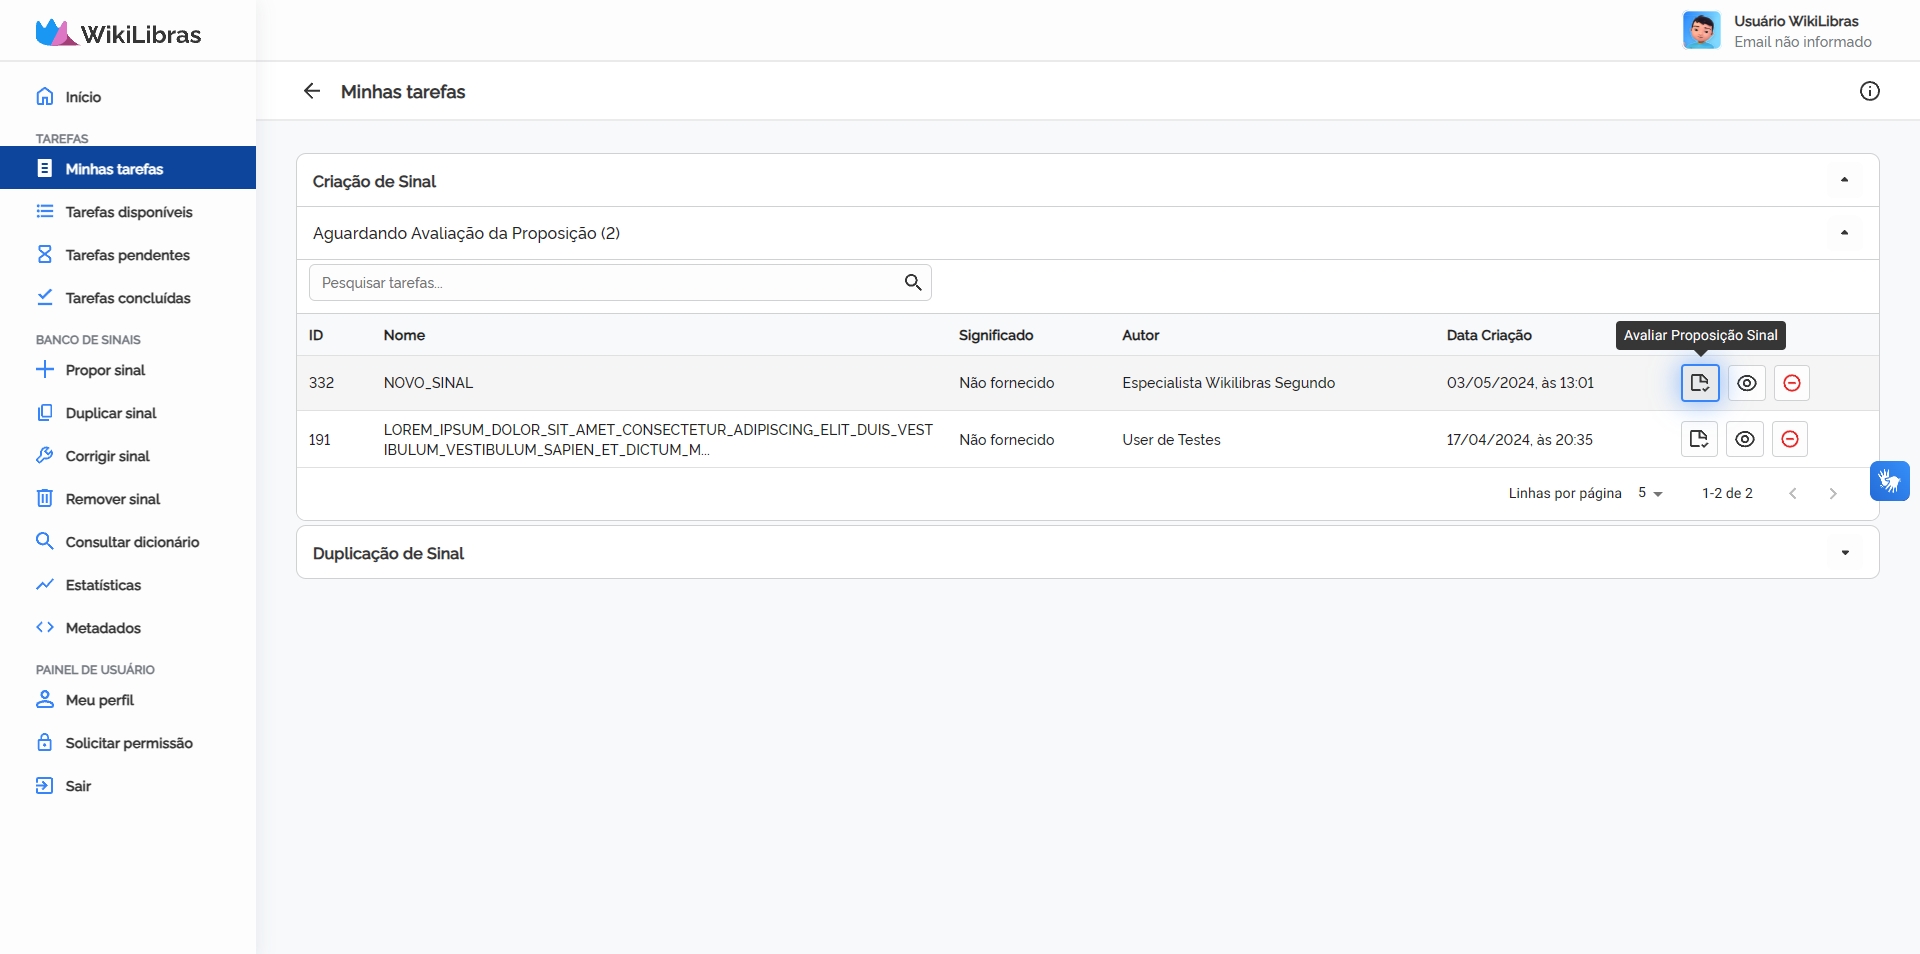
Task: Click the search magnifier icon in the task search
Action: 912,283
